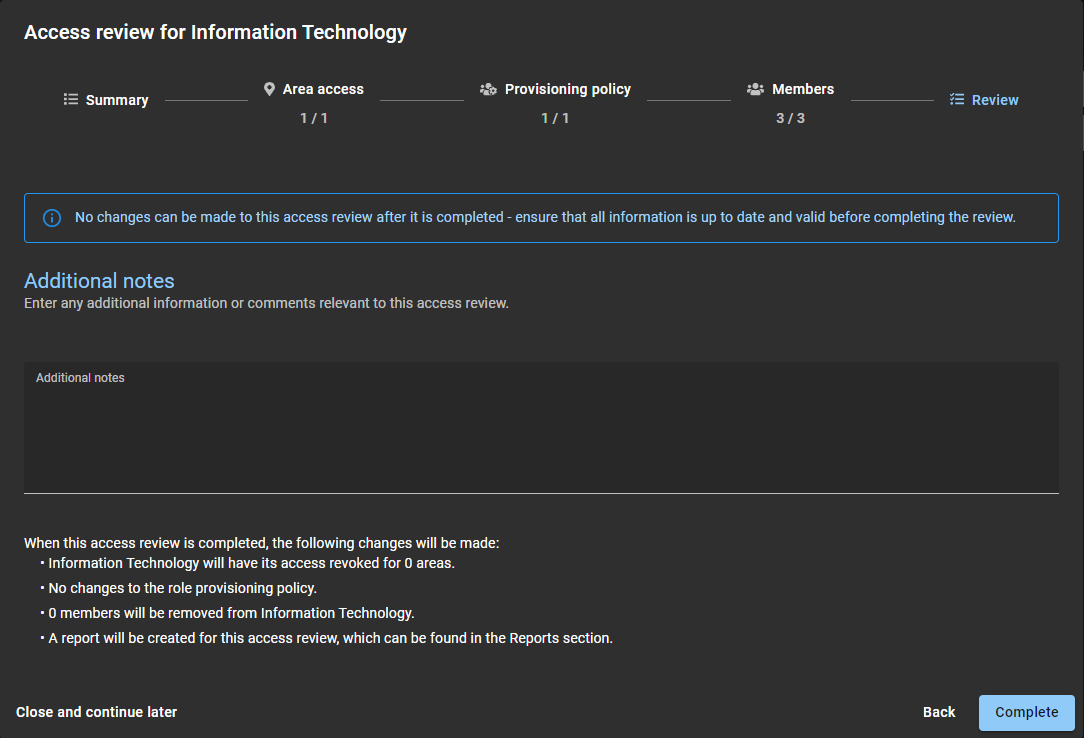Screen dimensions: 1084x738
Task: Click 'Enter any additional information or comments' description
Action: tap(266, 303)
